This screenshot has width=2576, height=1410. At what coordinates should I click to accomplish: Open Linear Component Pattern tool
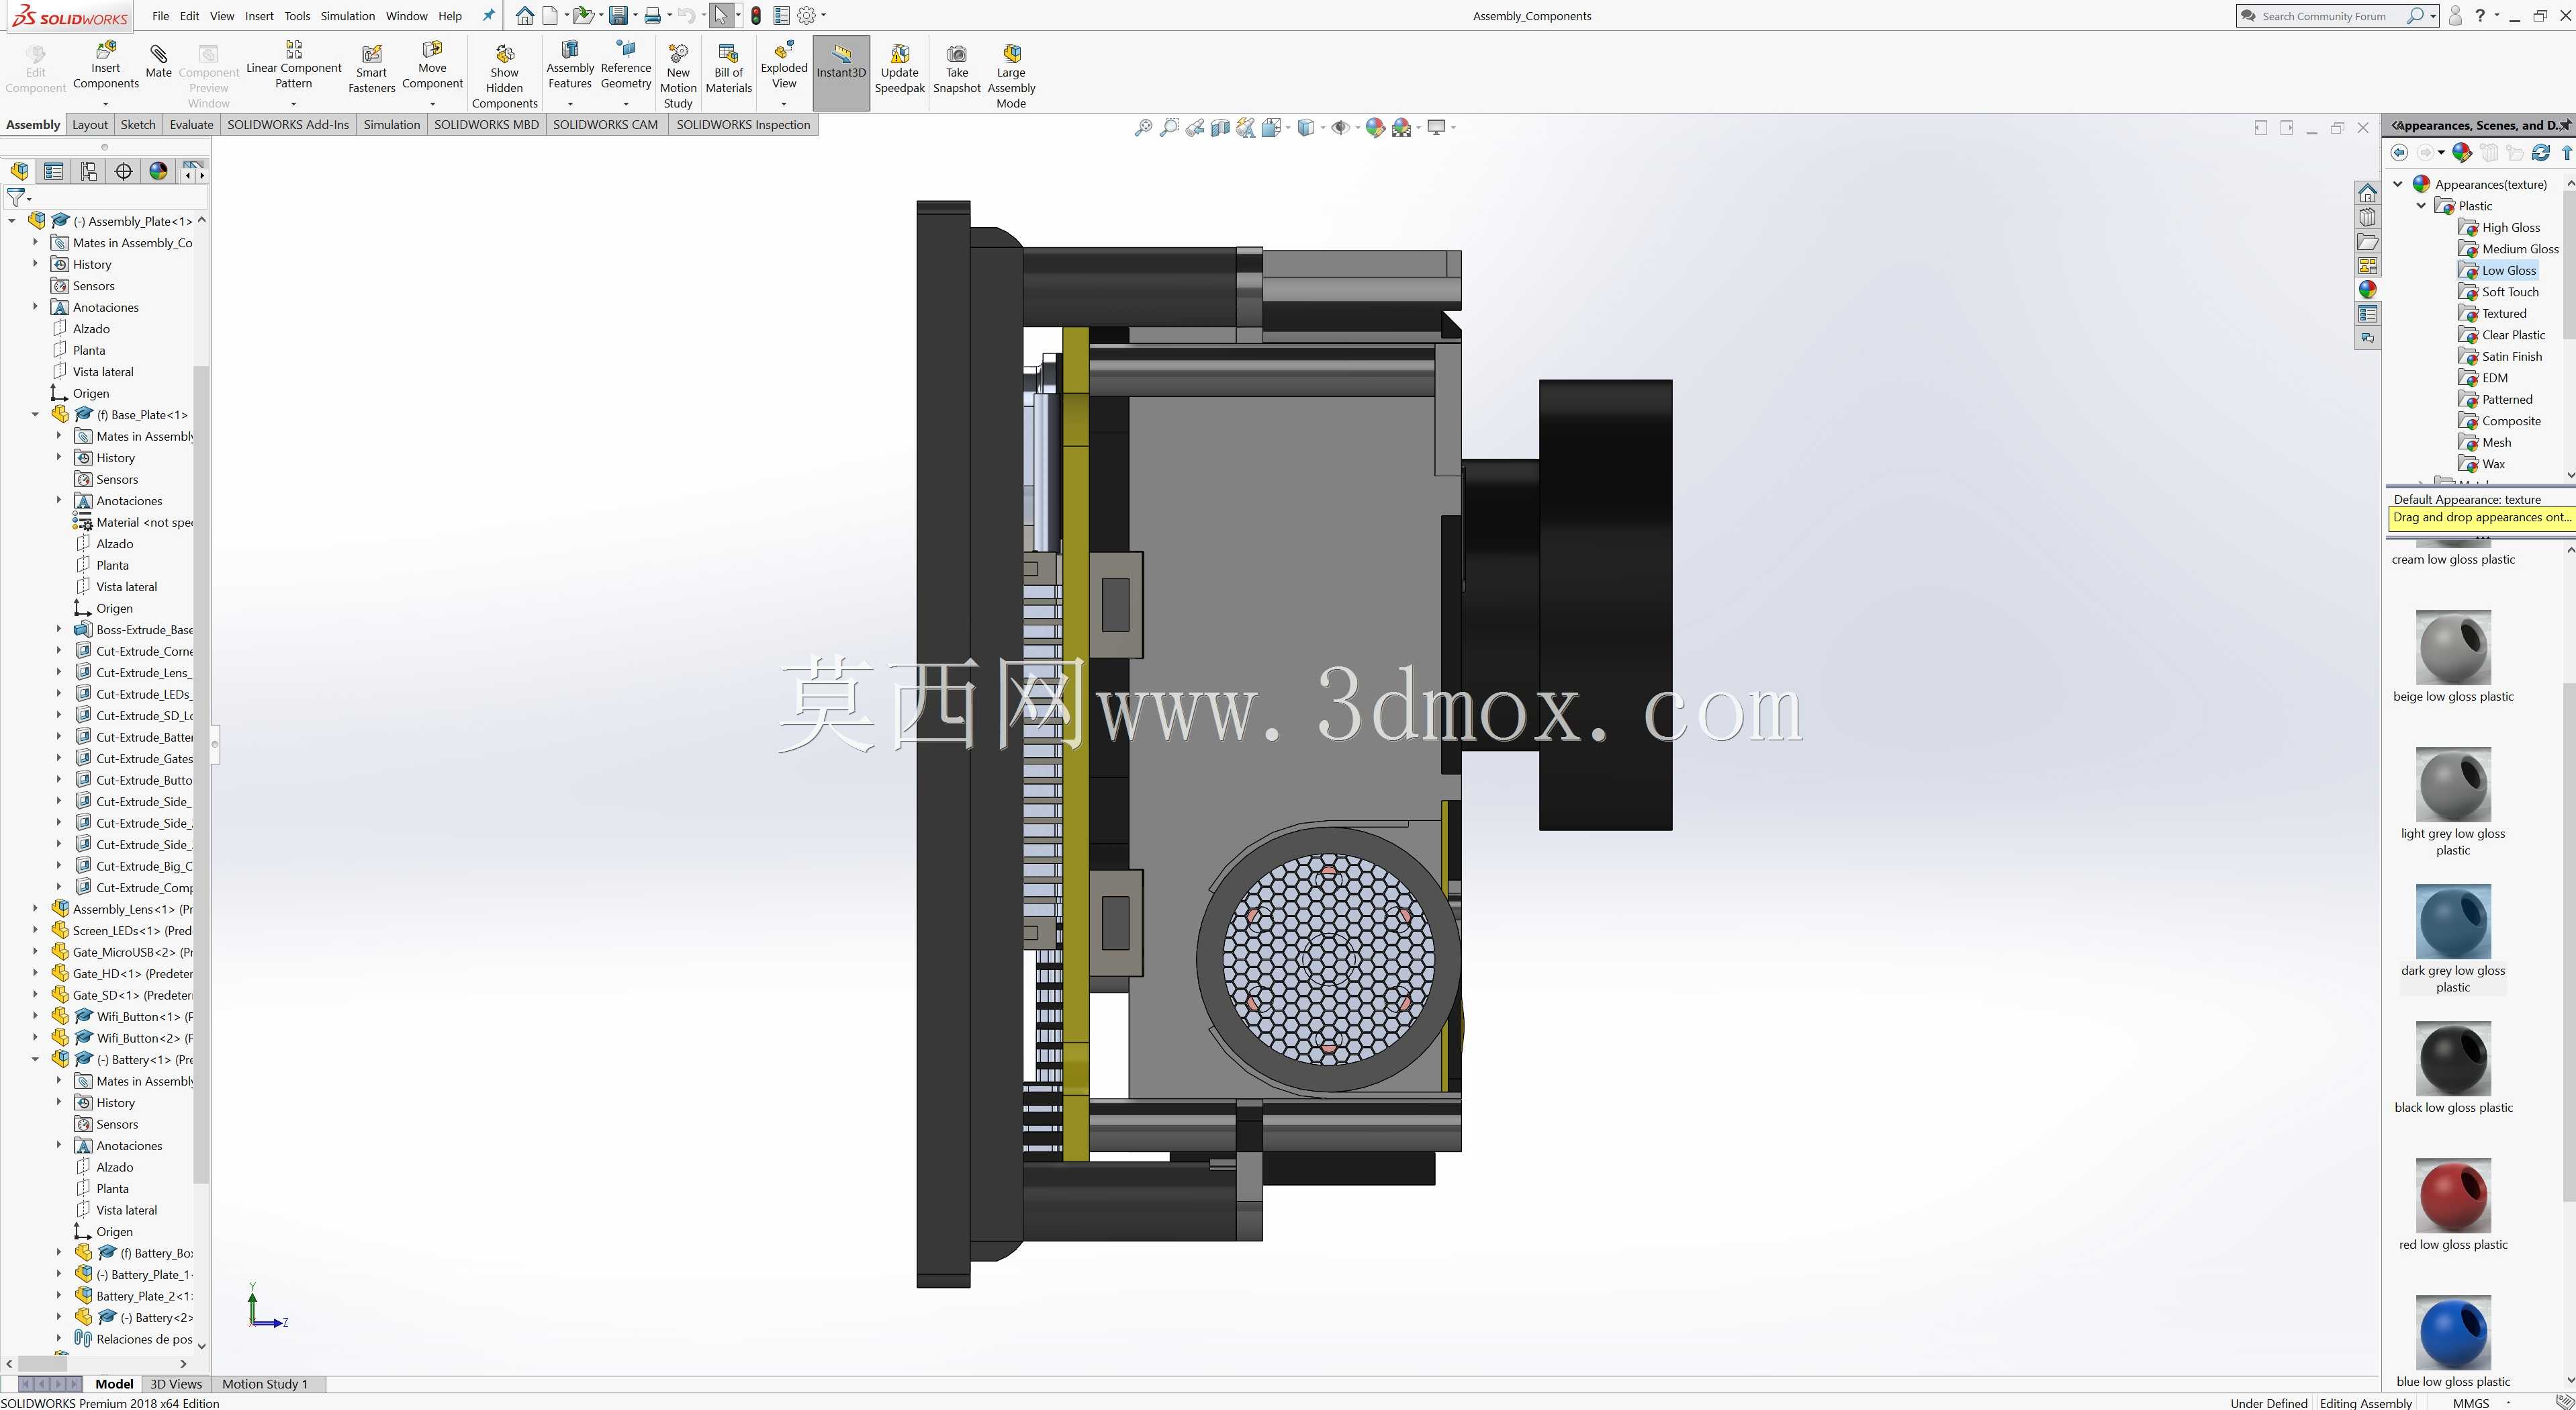pyautogui.click(x=293, y=66)
